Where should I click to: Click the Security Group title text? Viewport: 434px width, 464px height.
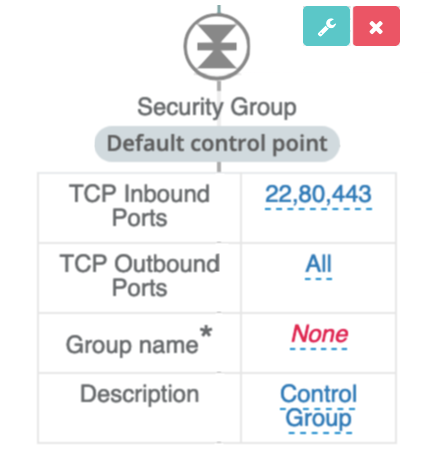point(217,107)
